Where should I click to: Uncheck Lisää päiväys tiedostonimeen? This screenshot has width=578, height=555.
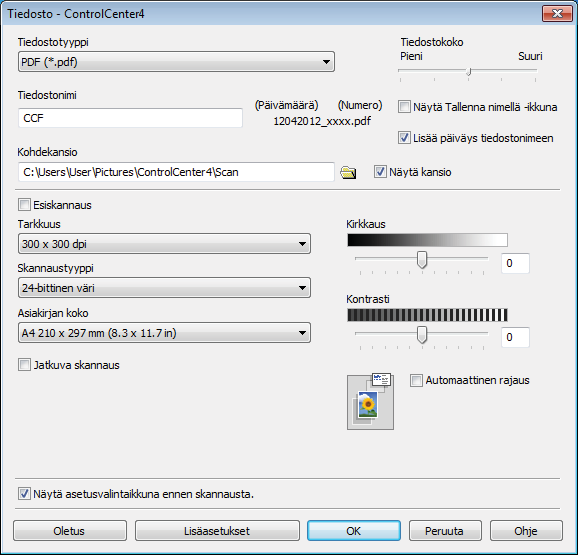point(404,138)
